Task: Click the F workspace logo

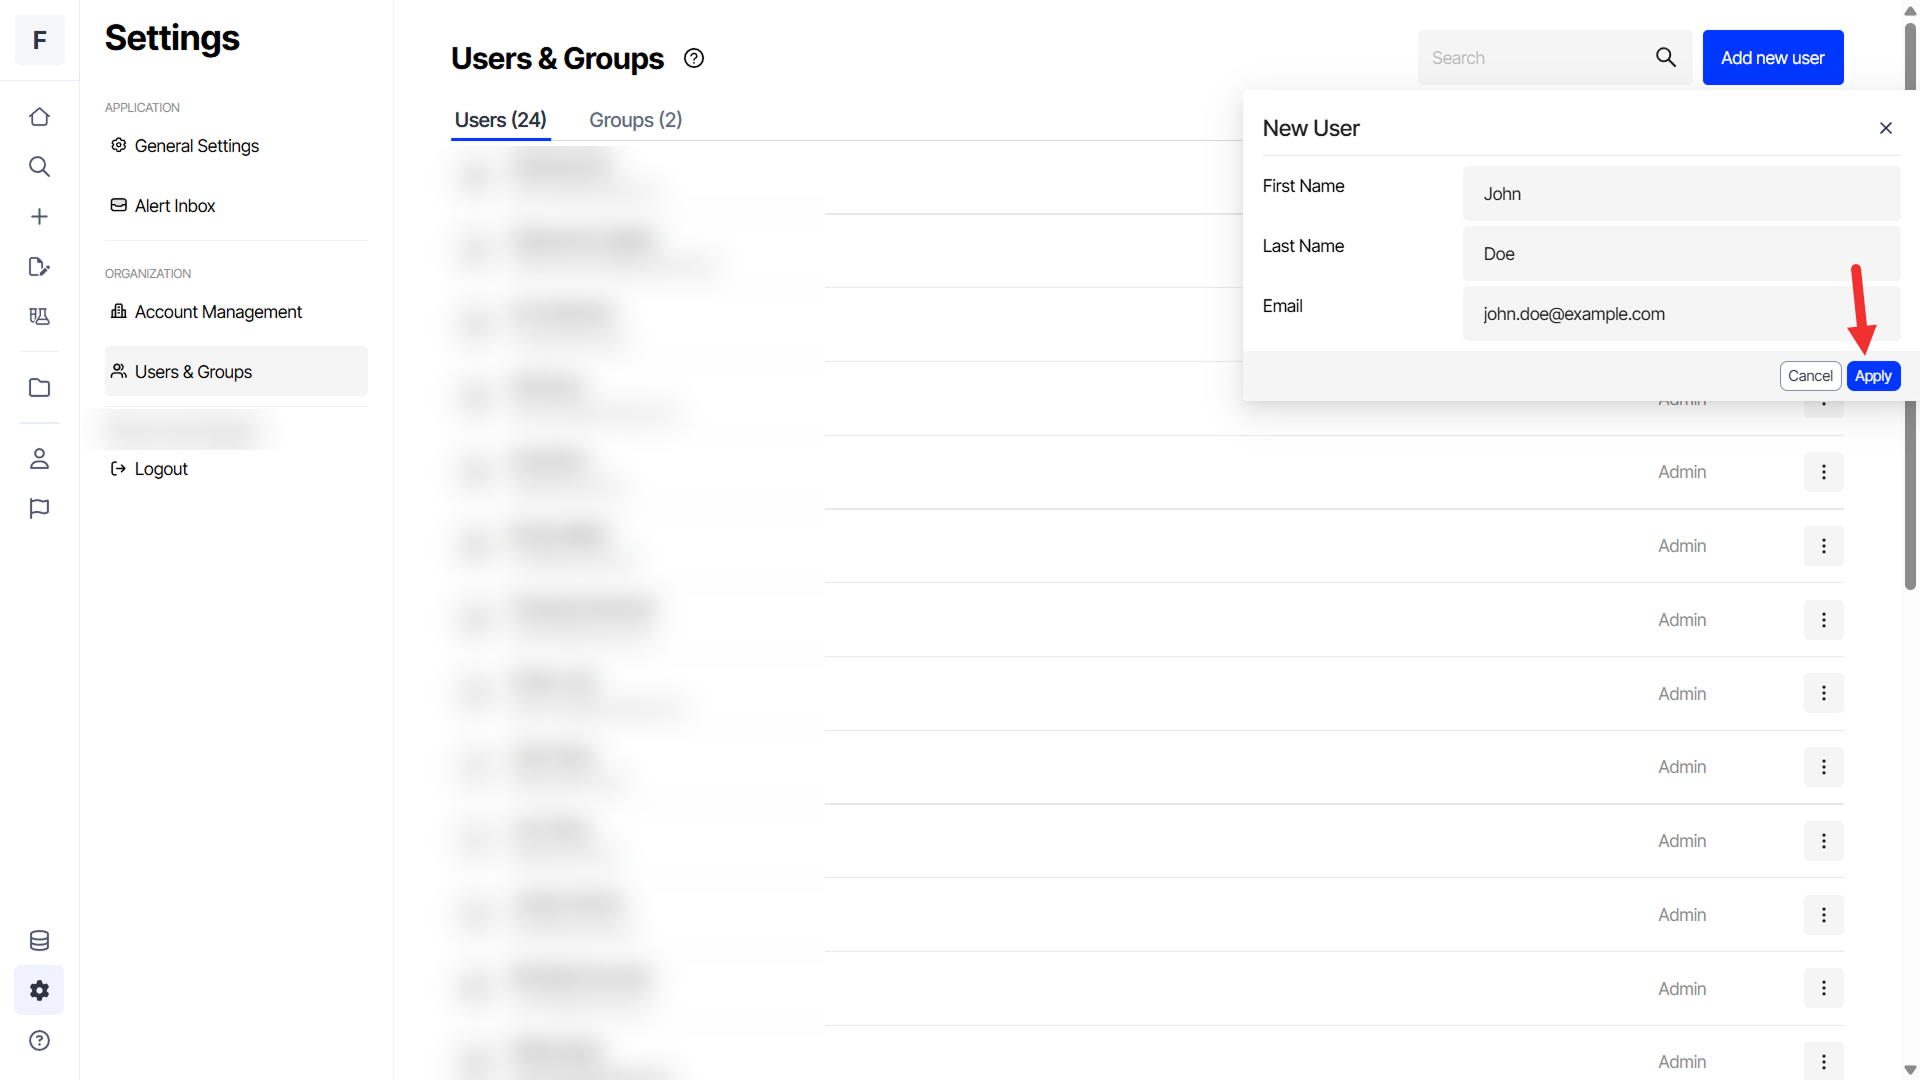Action: (x=39, y=40)
